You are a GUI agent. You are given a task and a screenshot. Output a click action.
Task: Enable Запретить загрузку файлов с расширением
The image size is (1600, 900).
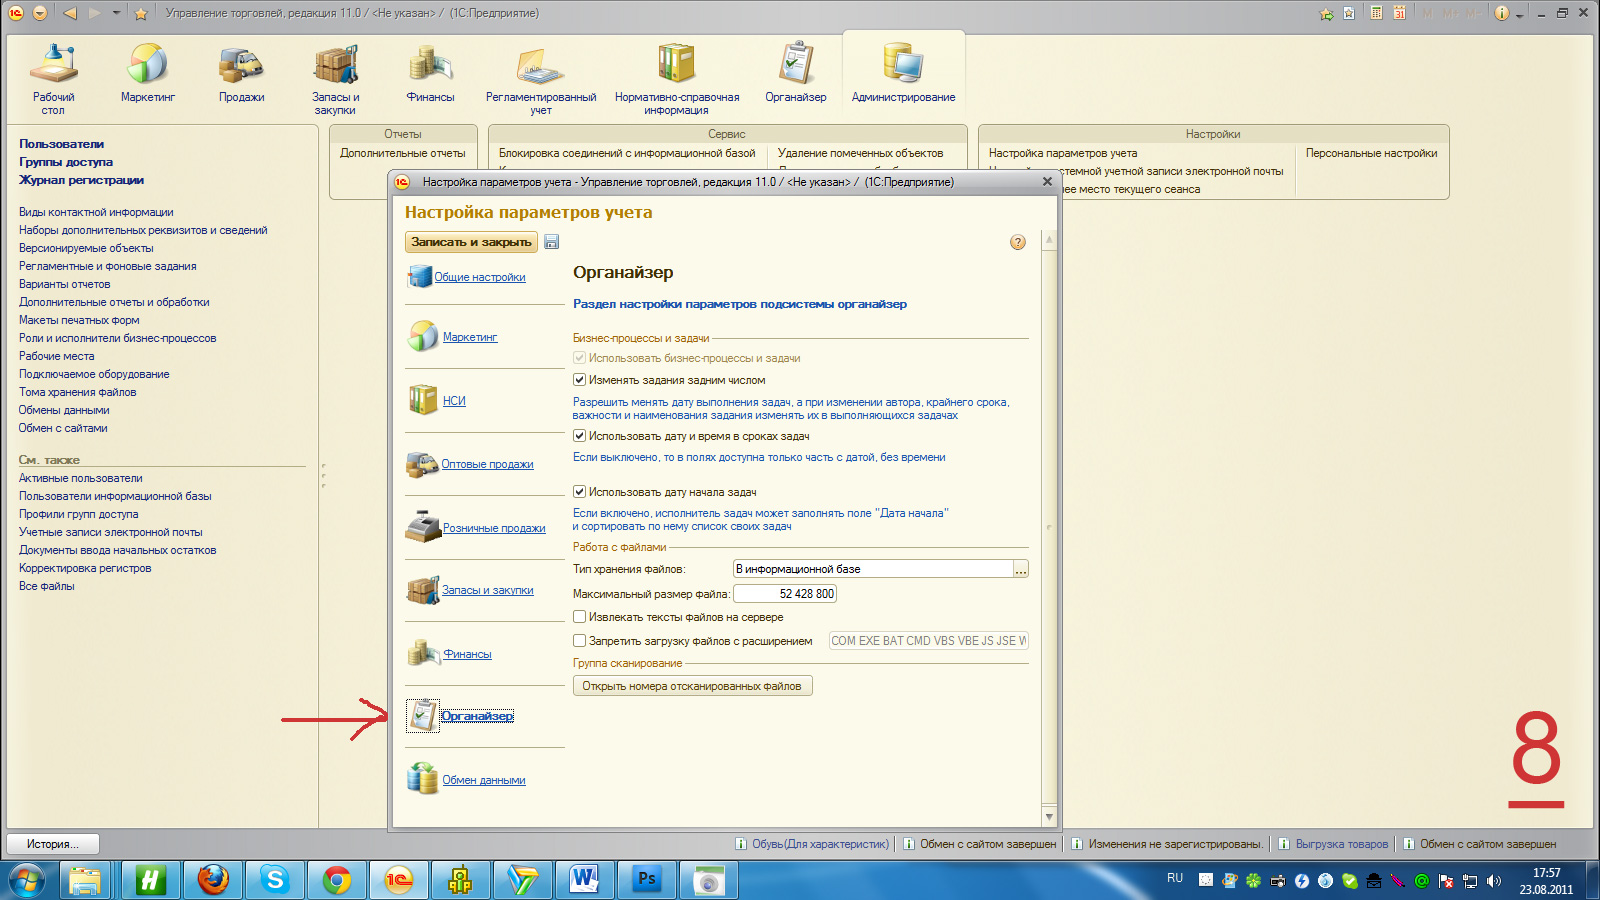pyautogui.click(x=579, y=641)
